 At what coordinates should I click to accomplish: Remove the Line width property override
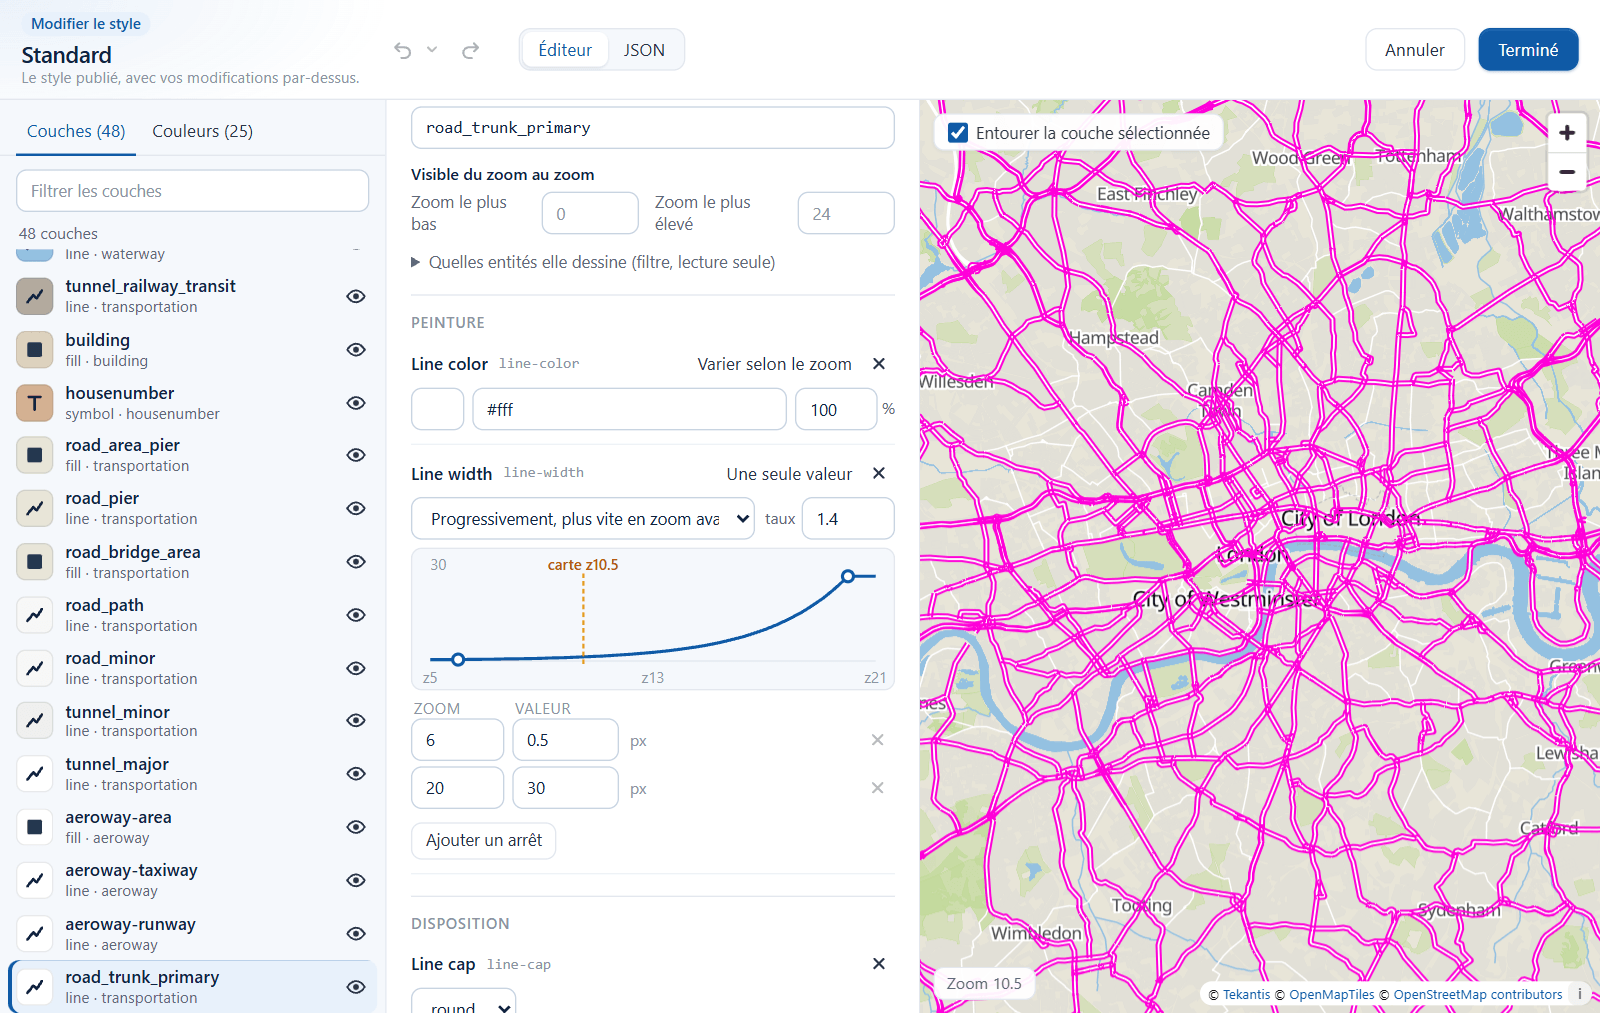(879, 473)
